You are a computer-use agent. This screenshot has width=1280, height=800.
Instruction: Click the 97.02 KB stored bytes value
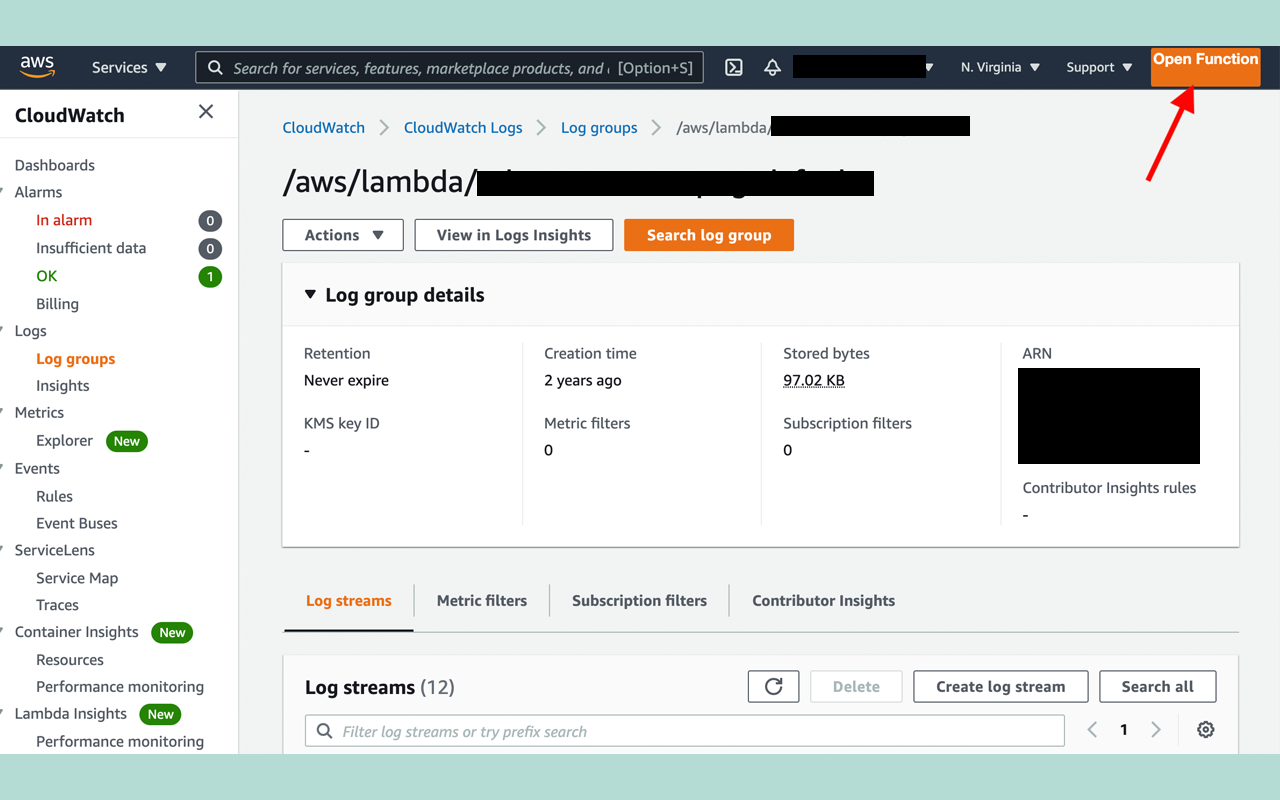point(814,380)
